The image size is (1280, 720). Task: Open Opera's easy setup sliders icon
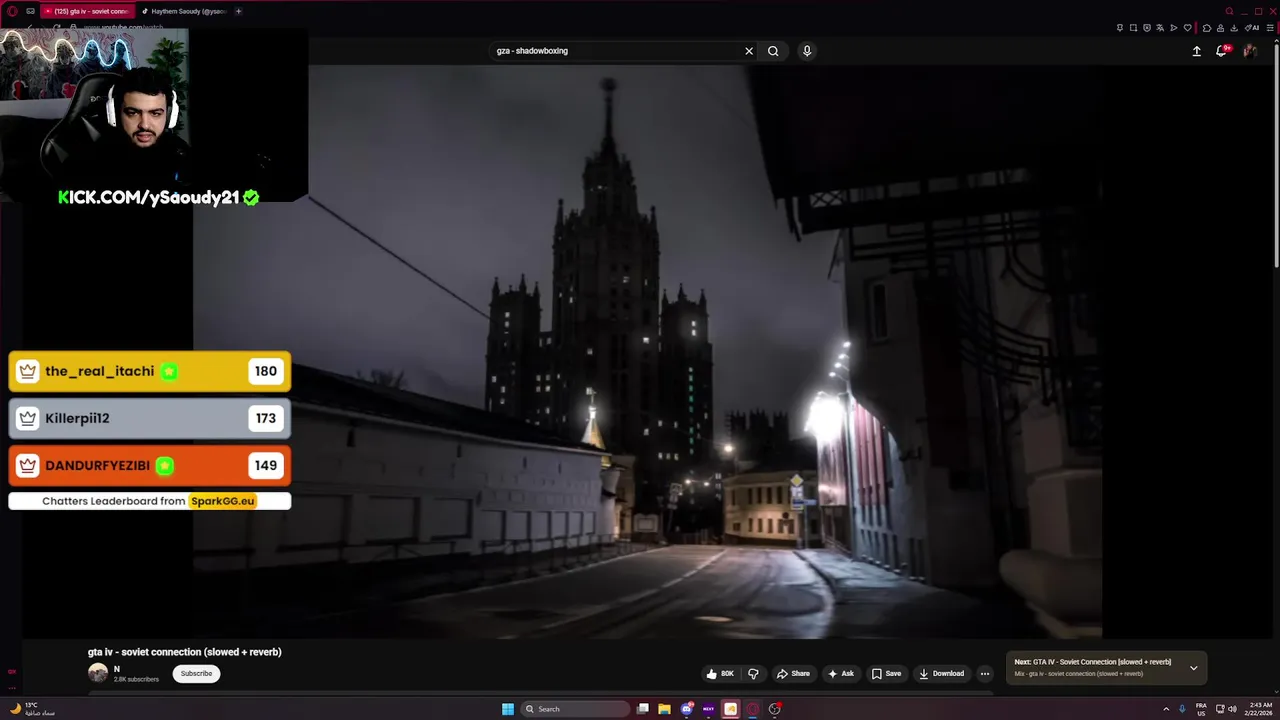(x=1270, y=28)
